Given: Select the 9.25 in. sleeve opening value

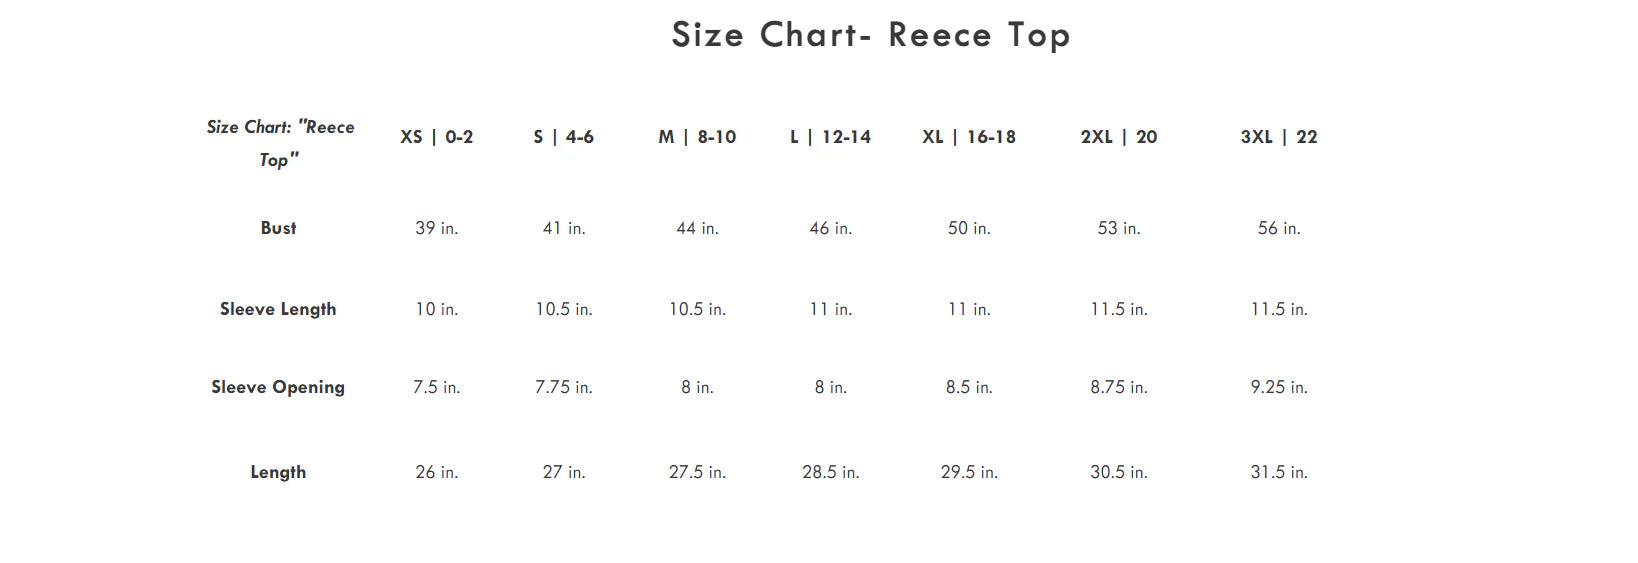Looking at the screenshot, I should [1278, 387].
